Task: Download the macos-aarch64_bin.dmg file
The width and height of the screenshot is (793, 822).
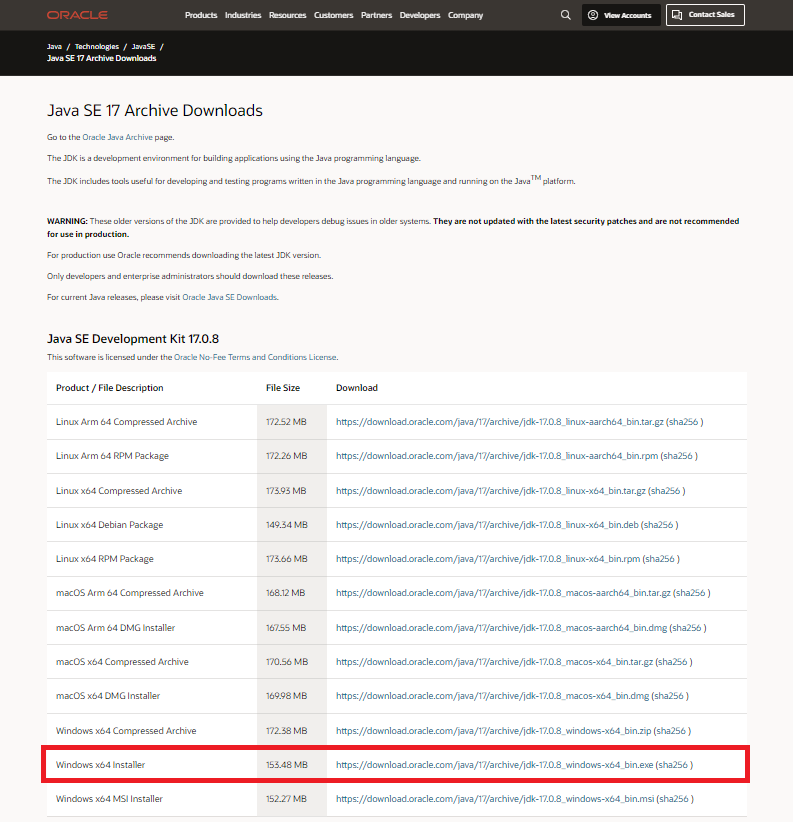Action: [502, 628]
